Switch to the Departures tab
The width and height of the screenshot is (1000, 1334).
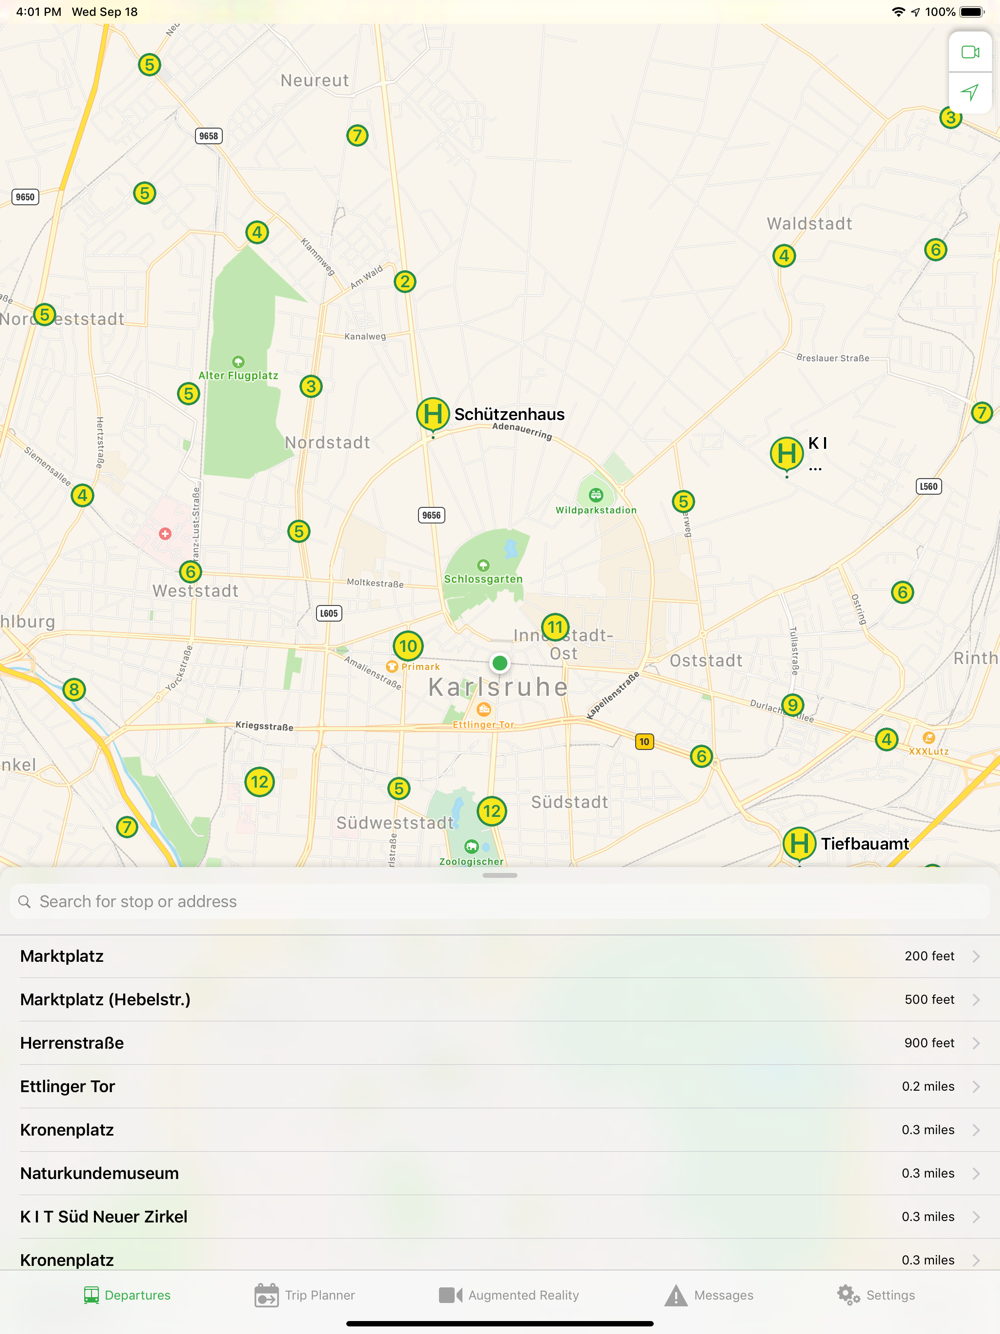click(x=127, y=1295)
